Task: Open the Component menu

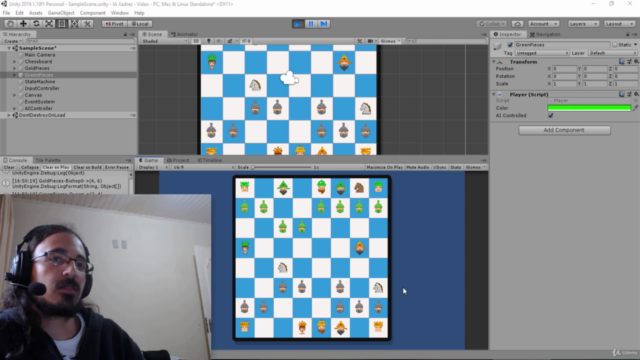Action: (93, 13)
